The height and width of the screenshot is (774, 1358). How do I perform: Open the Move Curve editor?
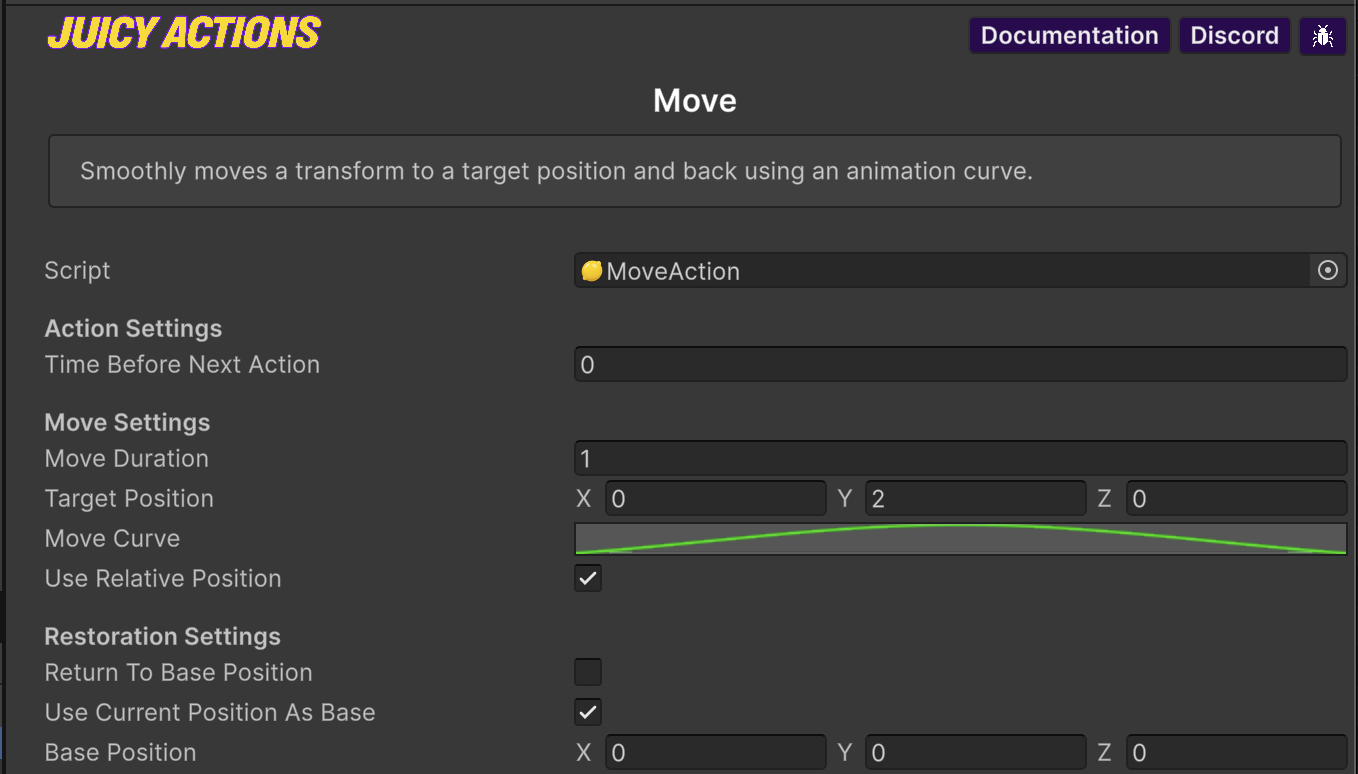(960, 538)
